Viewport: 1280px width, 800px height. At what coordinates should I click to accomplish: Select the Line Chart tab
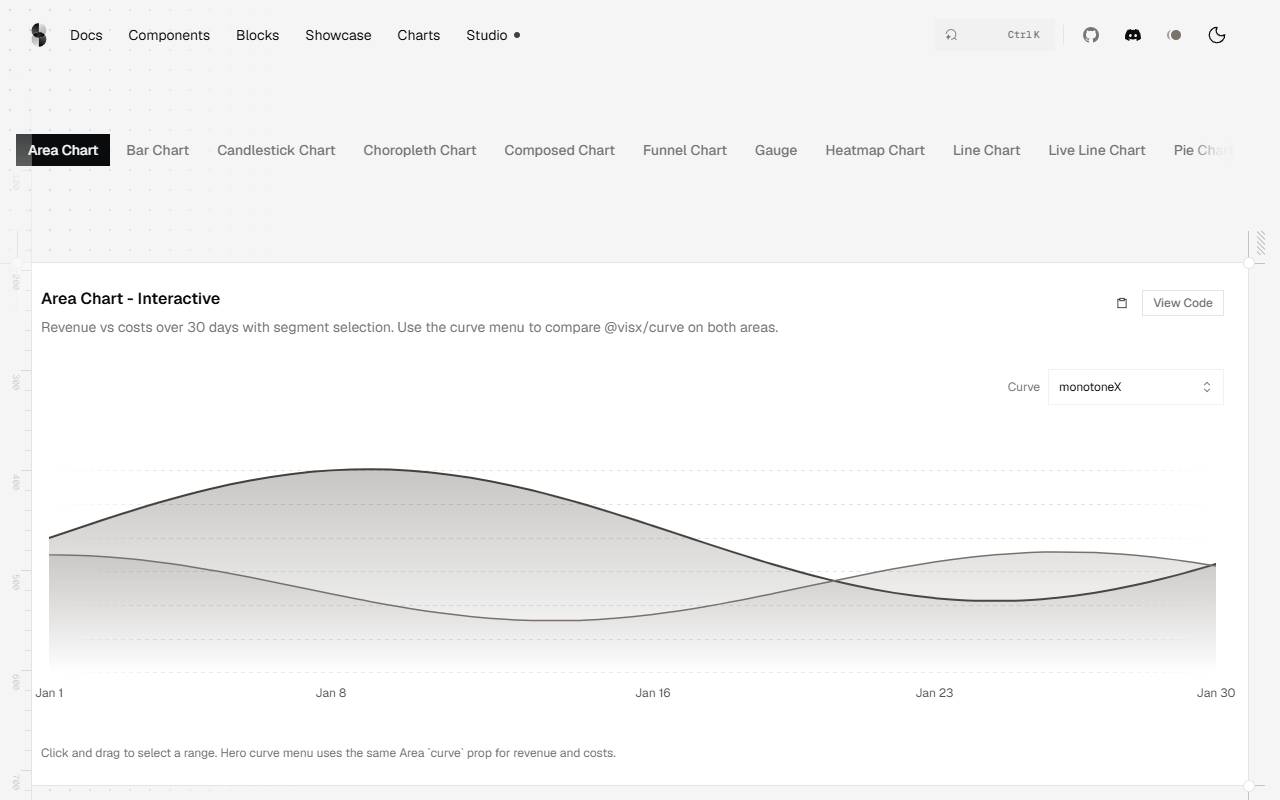coord(986,150)
